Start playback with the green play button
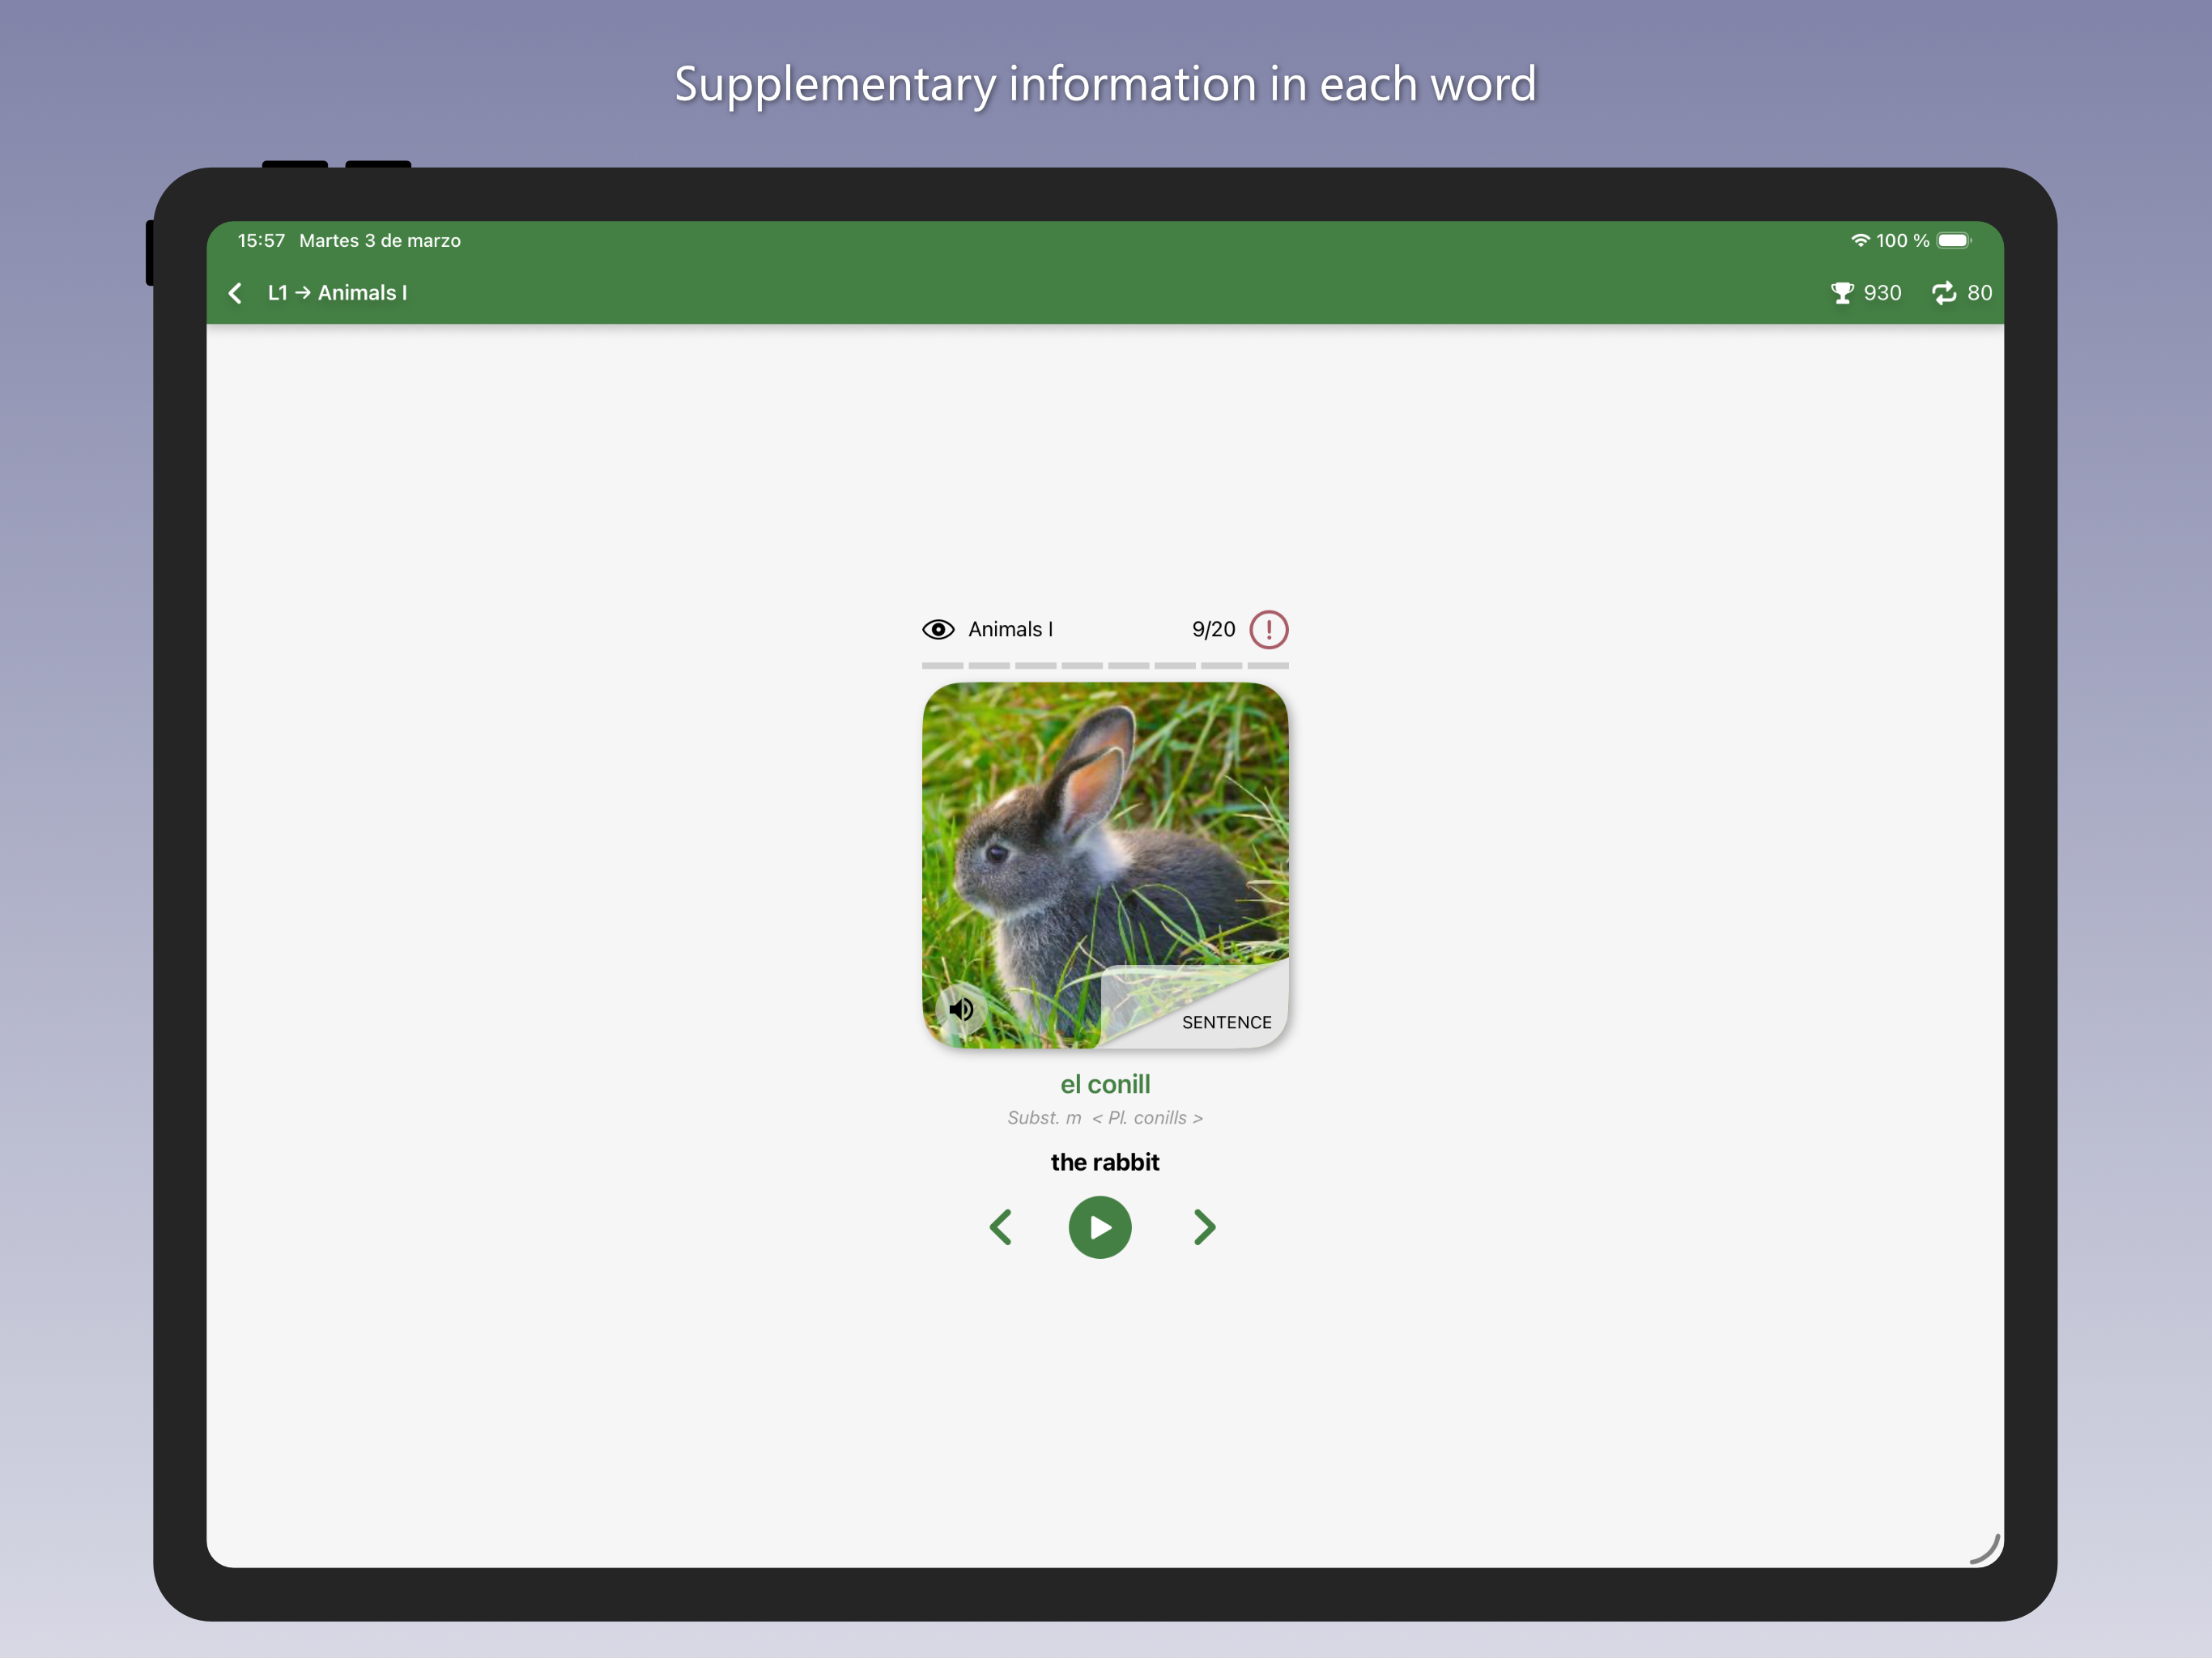Screen dimensions: 2212x1658 click(x=1100, y=1227)
